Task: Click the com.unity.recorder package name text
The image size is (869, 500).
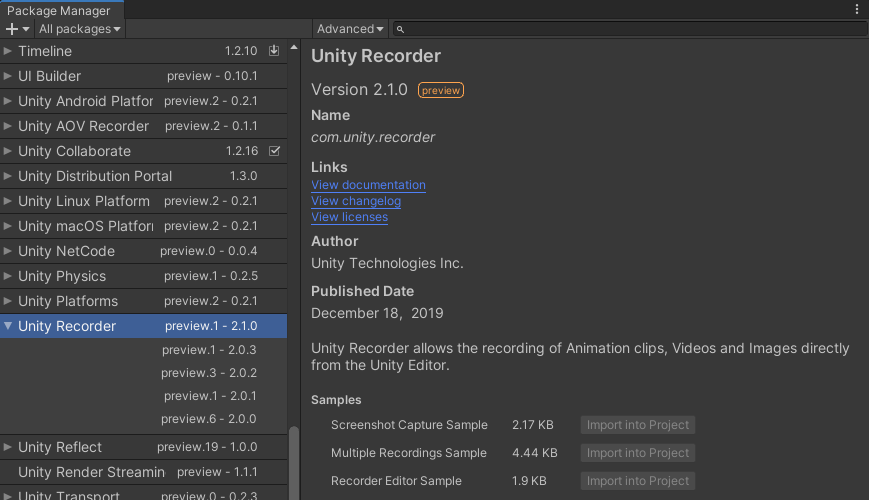Action: pos(373,137)
